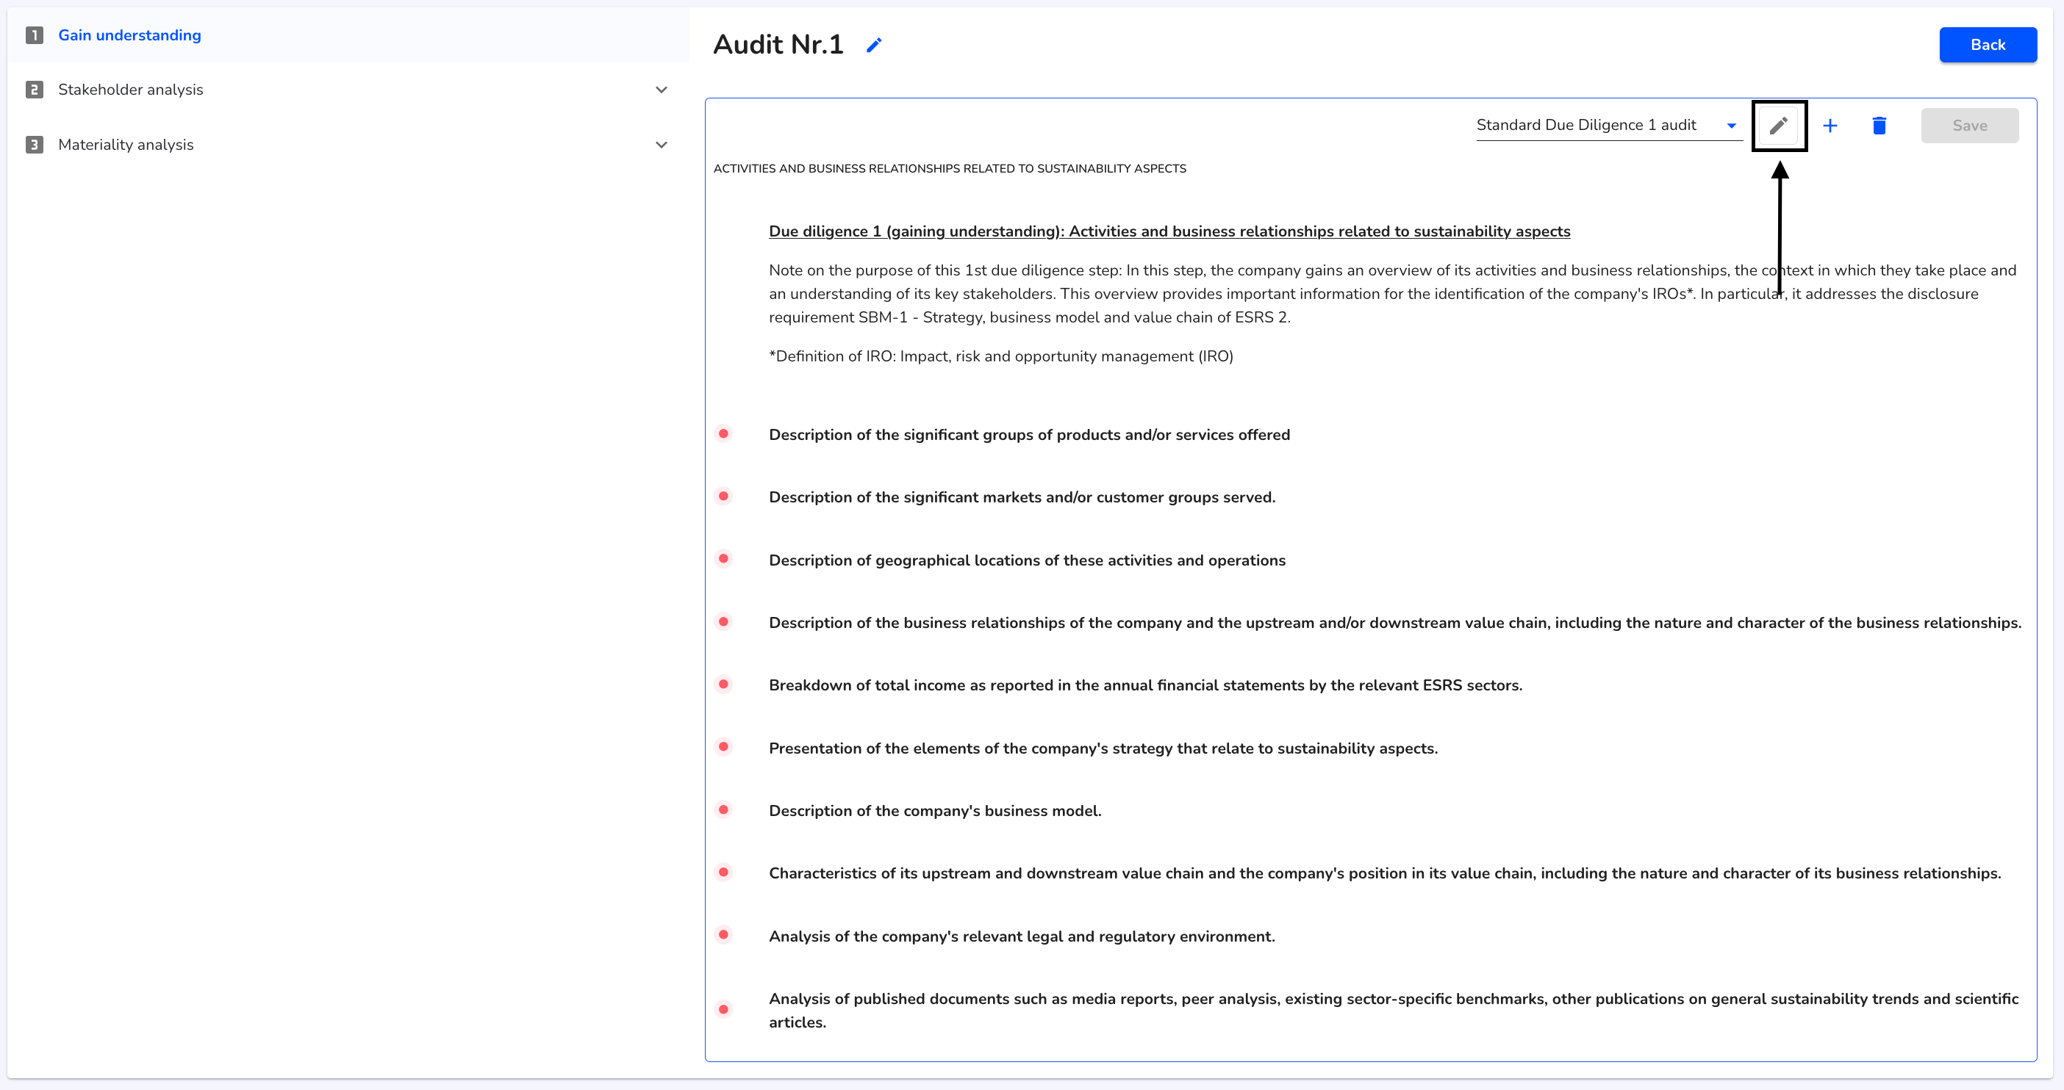Open Due diligence 1 gaining understanding heading link

(x=1170, y=232)
